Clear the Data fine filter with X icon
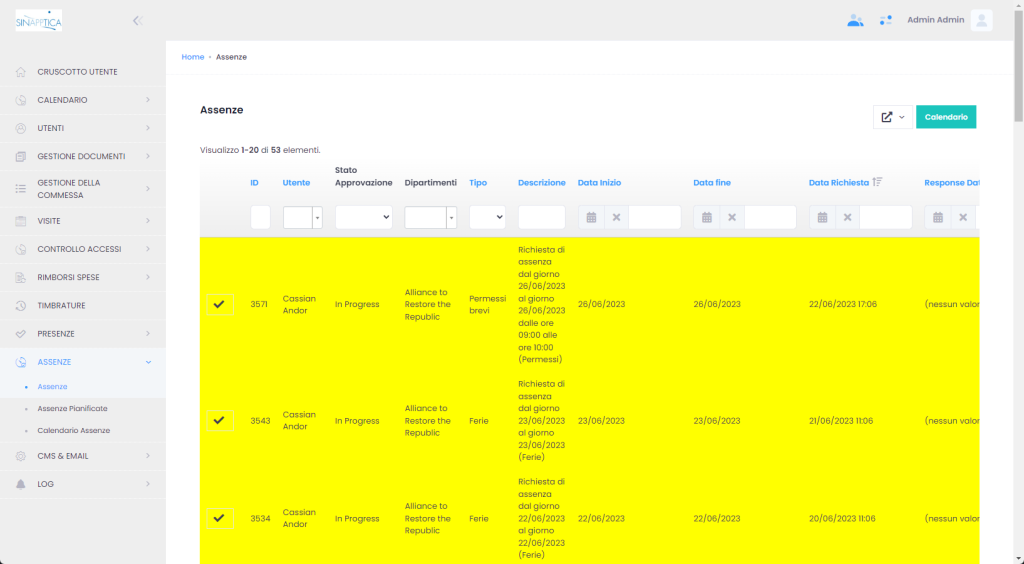This screenshot has height=564, width=1024. [732, 217]
